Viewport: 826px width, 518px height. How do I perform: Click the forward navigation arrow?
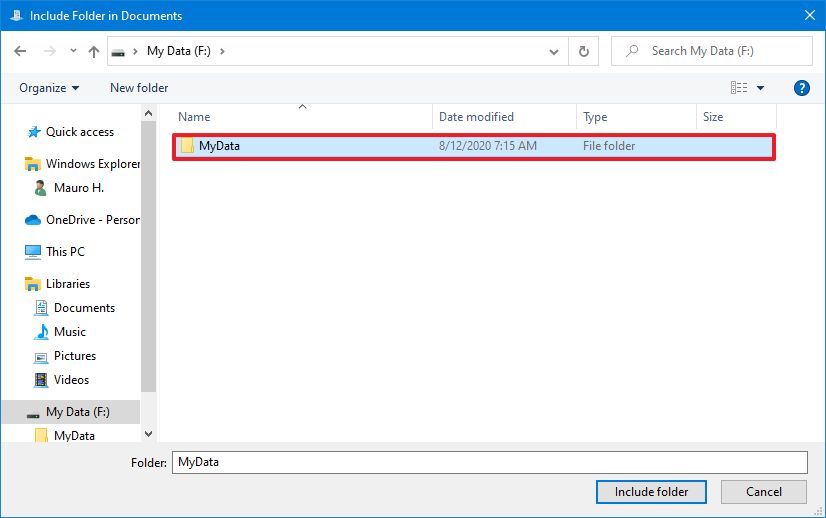50,51
